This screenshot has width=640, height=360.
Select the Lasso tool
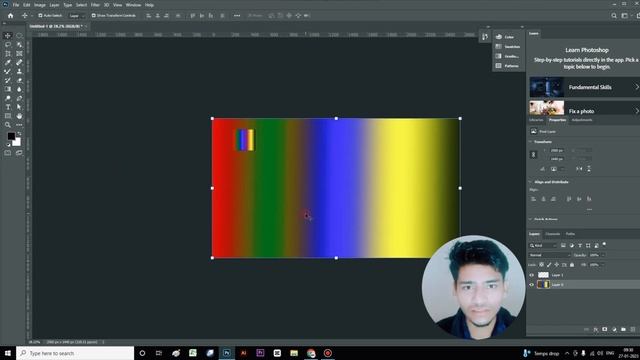click(8, 45)
